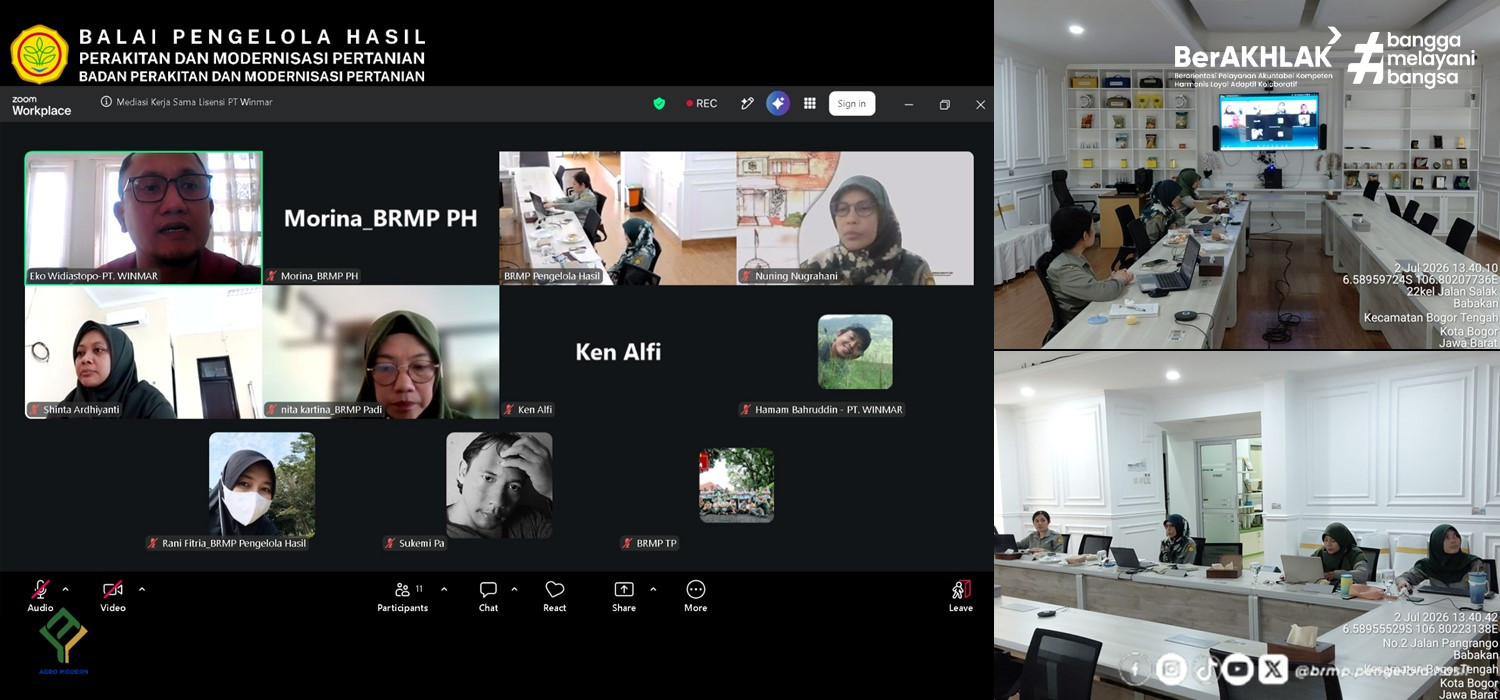Click the Share screen icon
This screenshot has width=1500, height=700.
coord(624,590)
